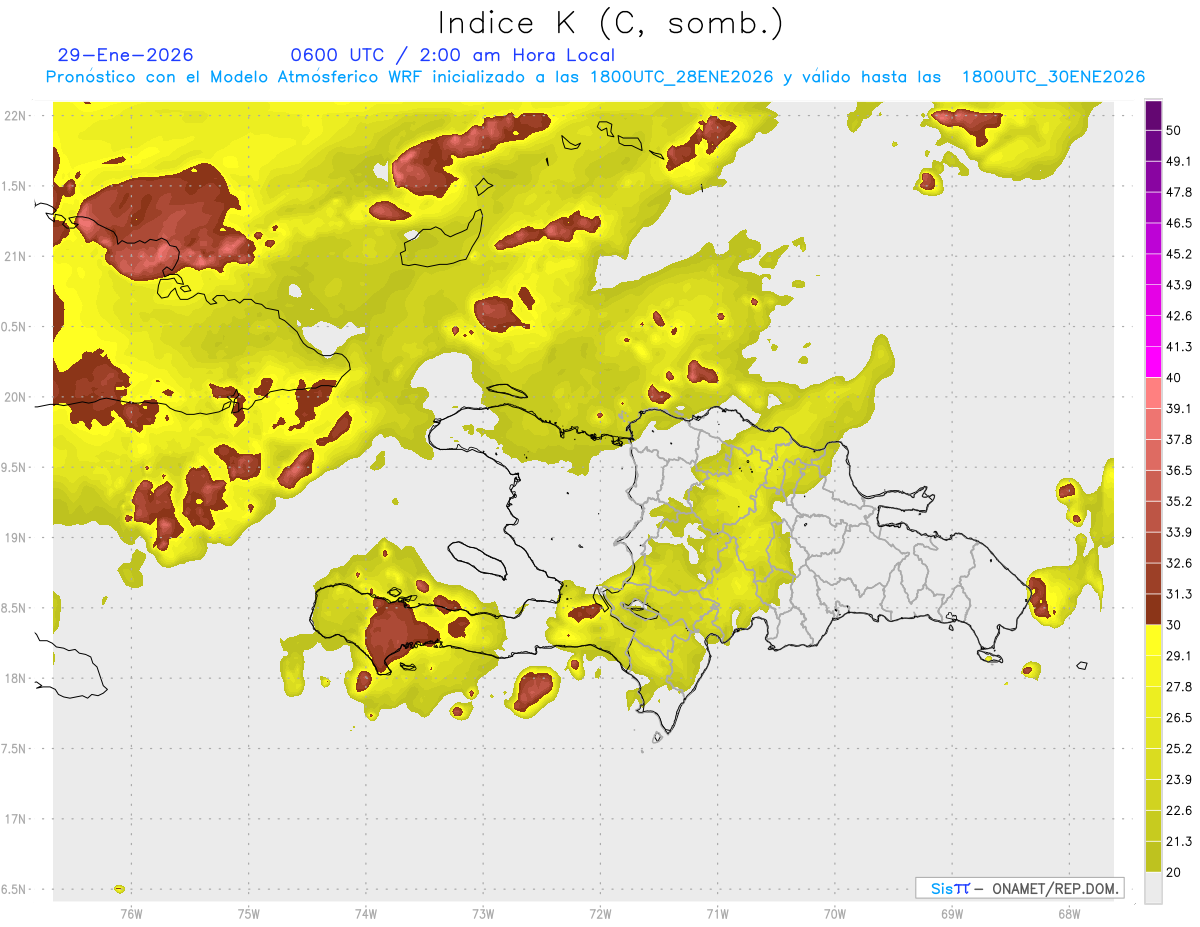Click the color scale value 36.5

click(x=1179, y=470)
